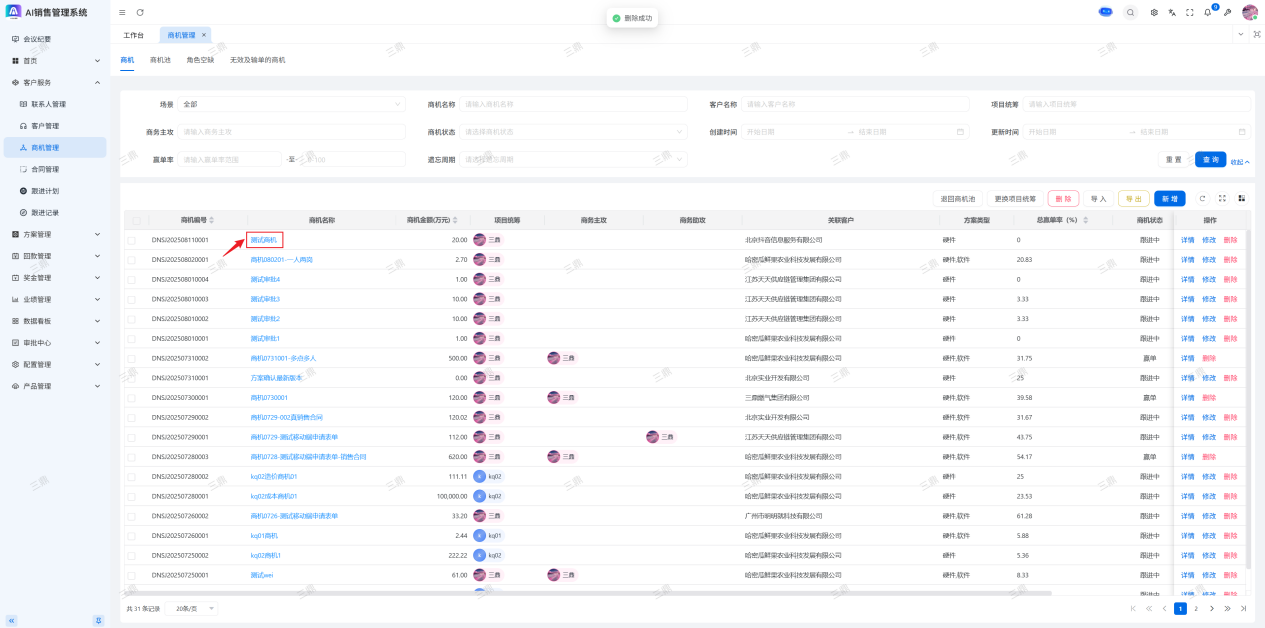Open the 场景 dropdown showing 全部
Screen dimensions: 1265x628
click(x=291, y=104)
